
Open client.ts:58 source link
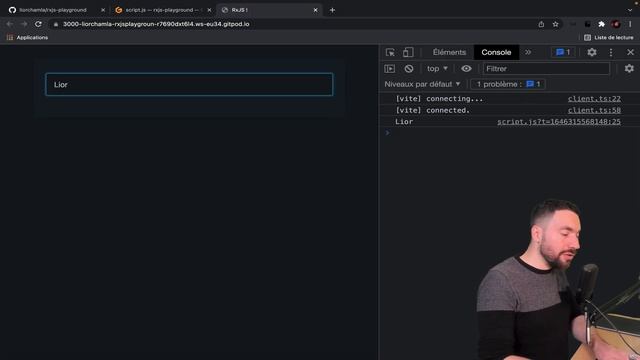(594, 110)
